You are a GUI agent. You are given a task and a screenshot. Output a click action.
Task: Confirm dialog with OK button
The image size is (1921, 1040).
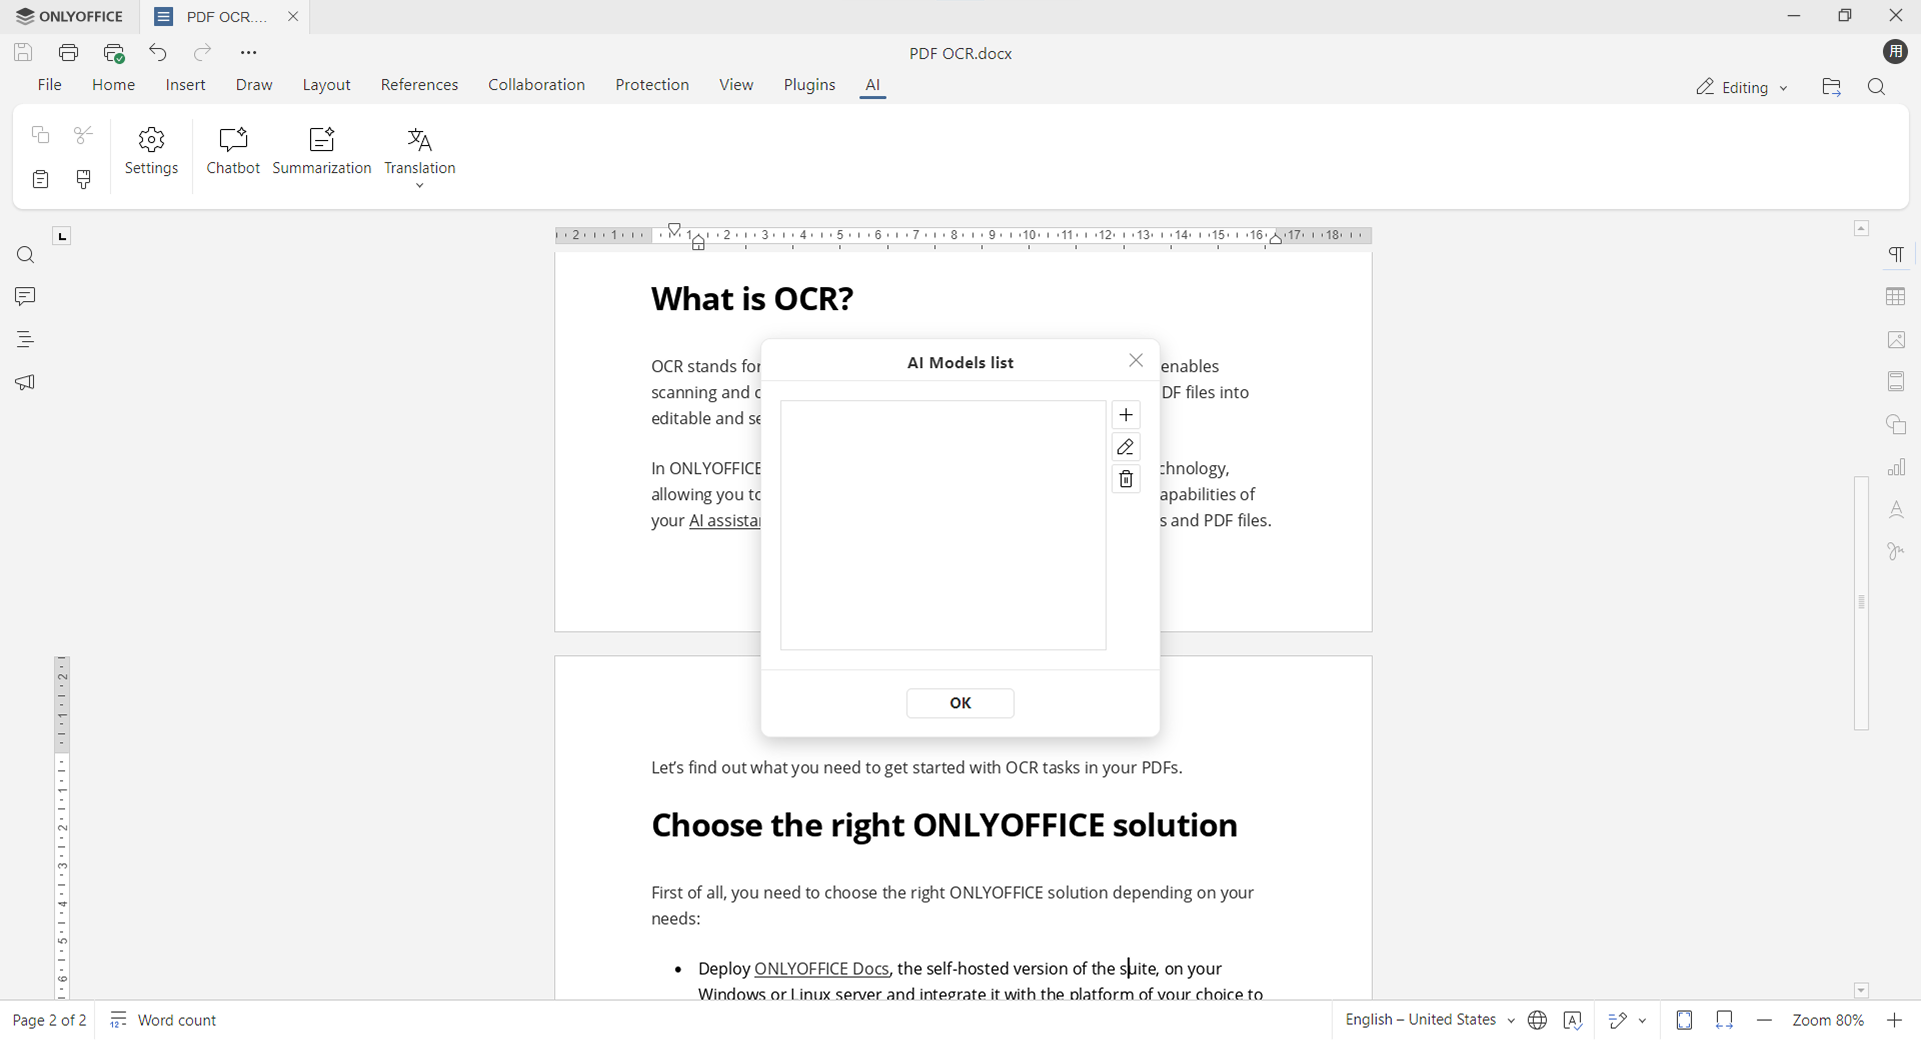[x=960, y=704]
